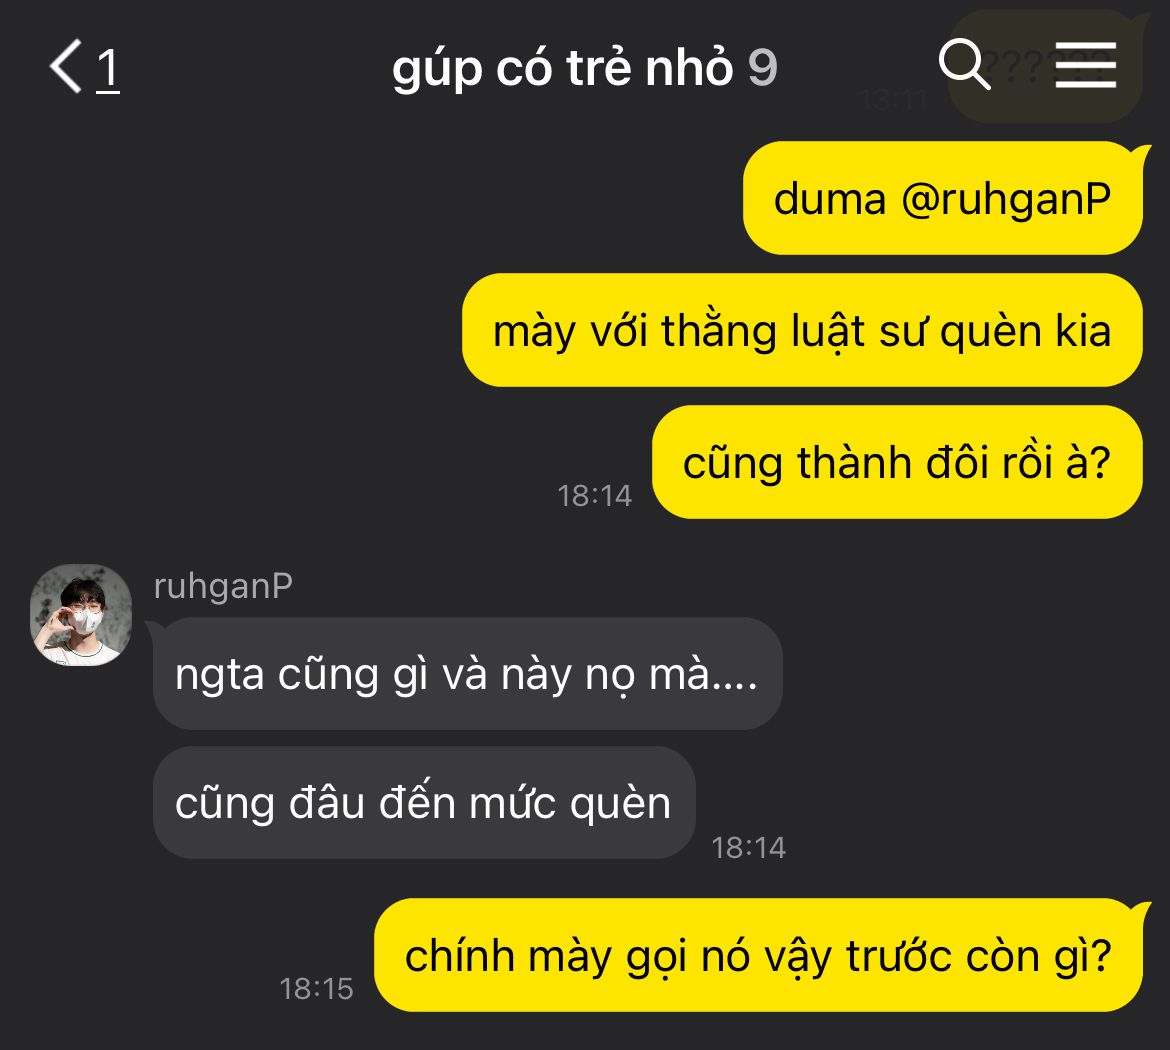
Task: Tap the back arrow icon
Action: [66, 66]
